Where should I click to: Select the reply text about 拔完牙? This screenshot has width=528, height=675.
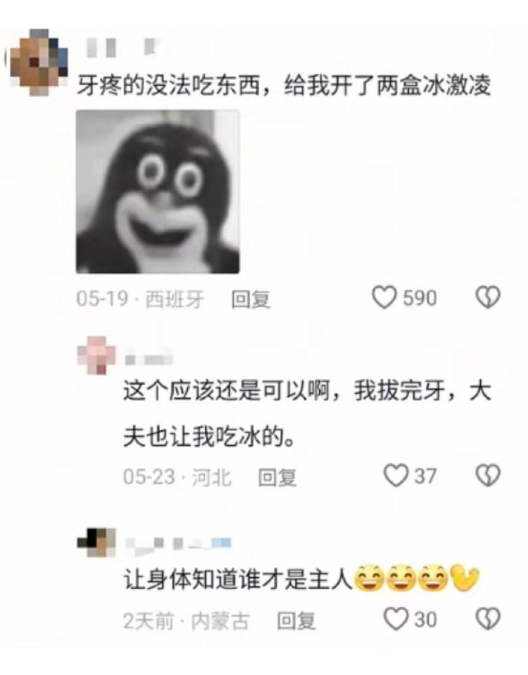[x=307, y=414]
